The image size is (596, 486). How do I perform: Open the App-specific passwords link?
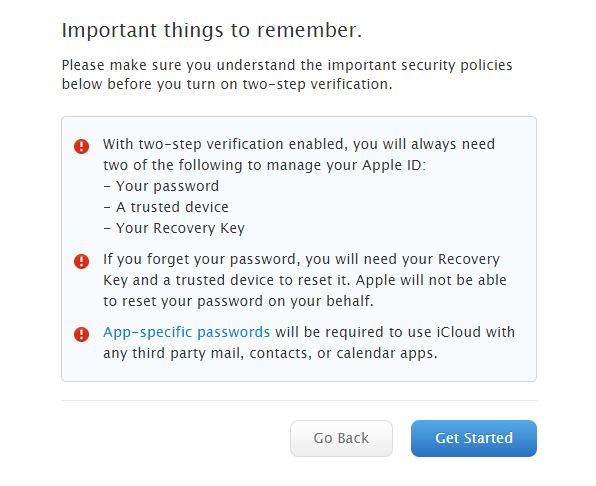coord(187,332)
